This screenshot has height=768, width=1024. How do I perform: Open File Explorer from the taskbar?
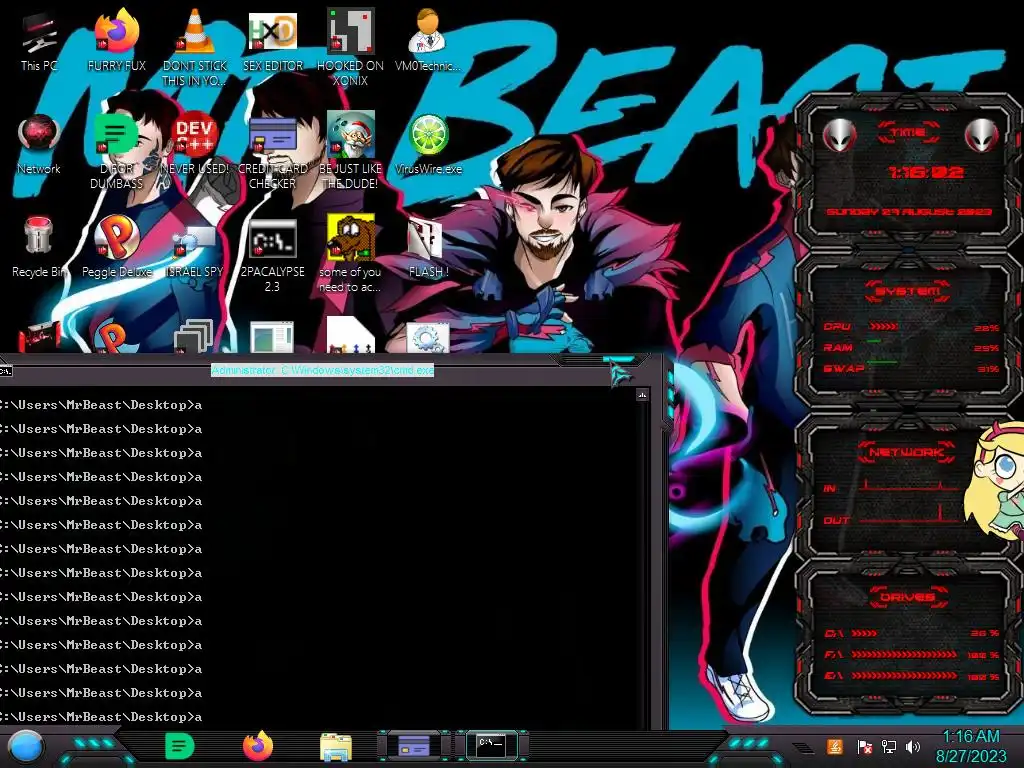pyautogui.click(x=336, y=746)
